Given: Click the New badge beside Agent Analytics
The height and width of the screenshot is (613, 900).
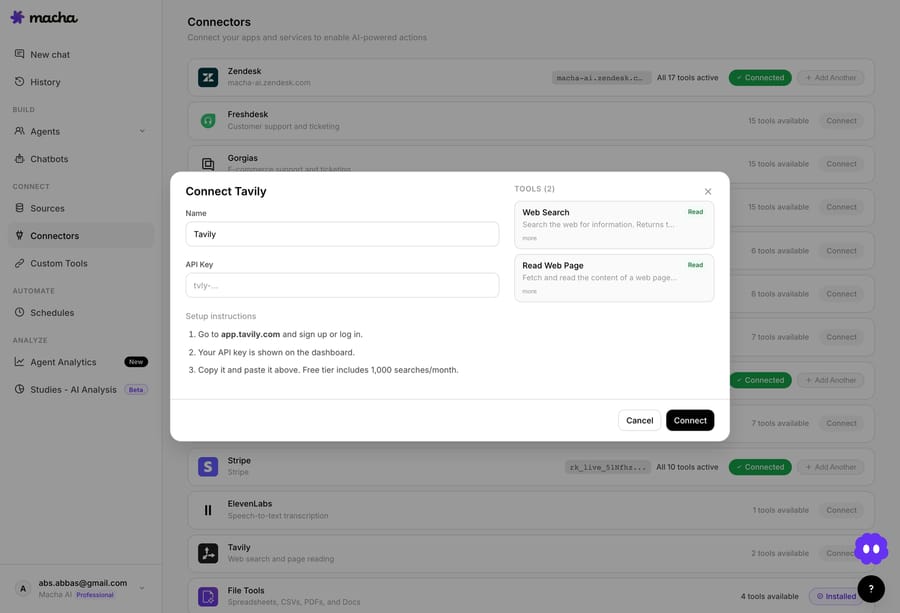Looking at the screenshot, I should [x=136, y=362].
